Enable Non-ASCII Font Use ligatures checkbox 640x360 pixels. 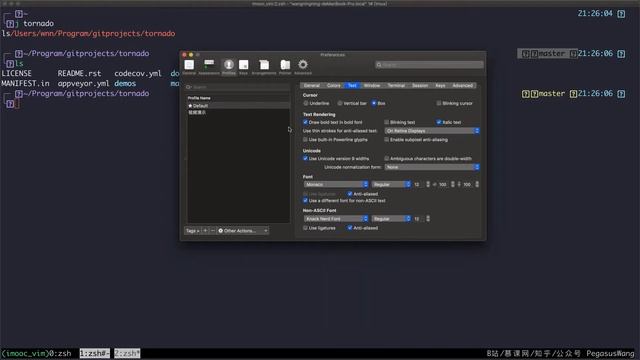point(305,228)
